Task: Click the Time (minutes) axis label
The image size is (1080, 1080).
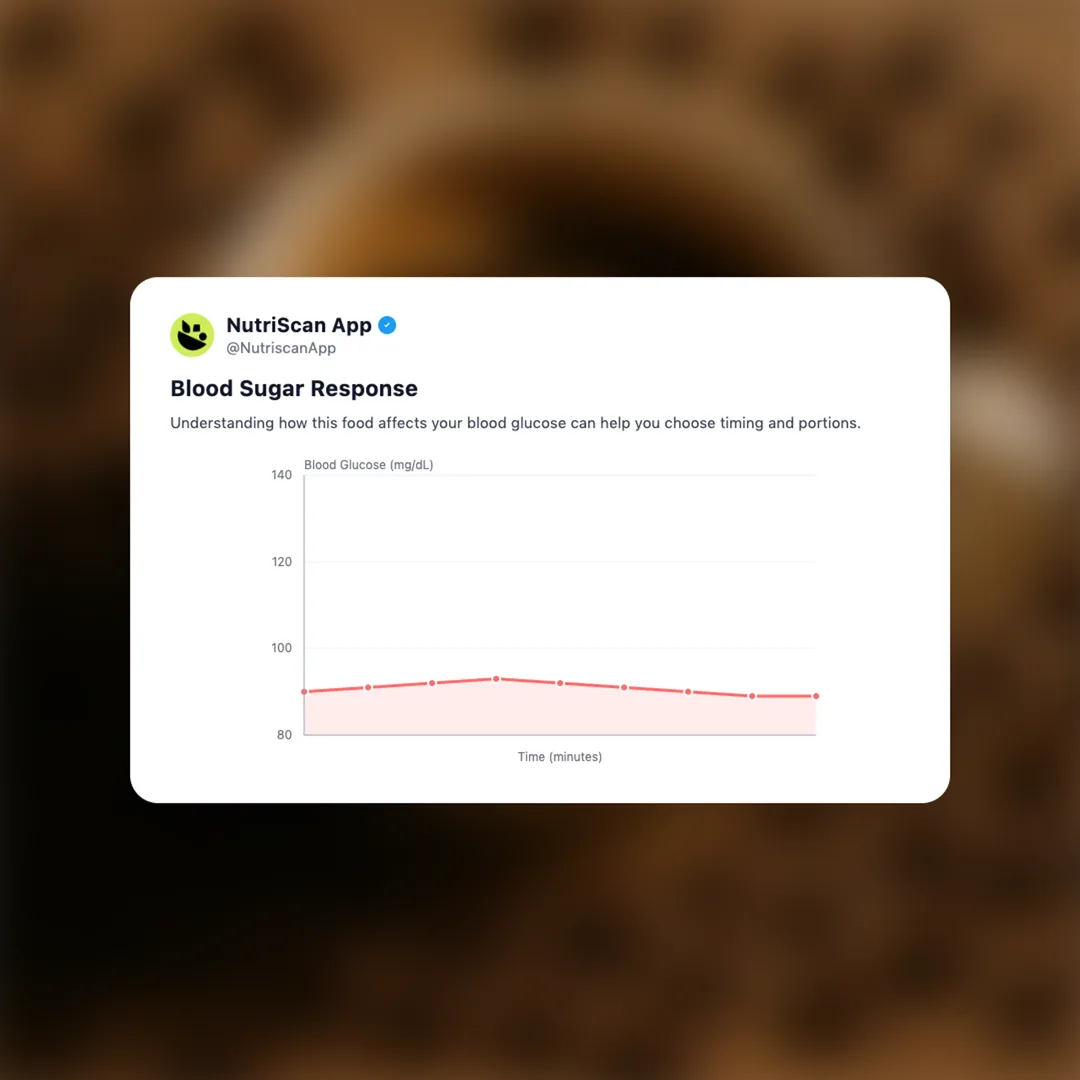Action: pos(560,757)
